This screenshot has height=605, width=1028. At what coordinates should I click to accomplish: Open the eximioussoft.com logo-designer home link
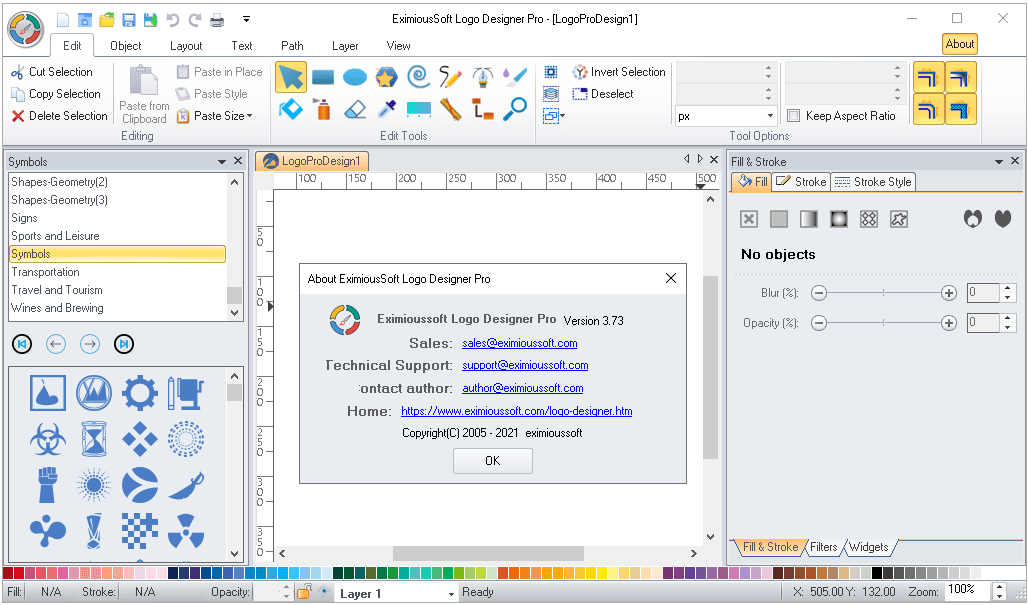[x=517, y=411]
